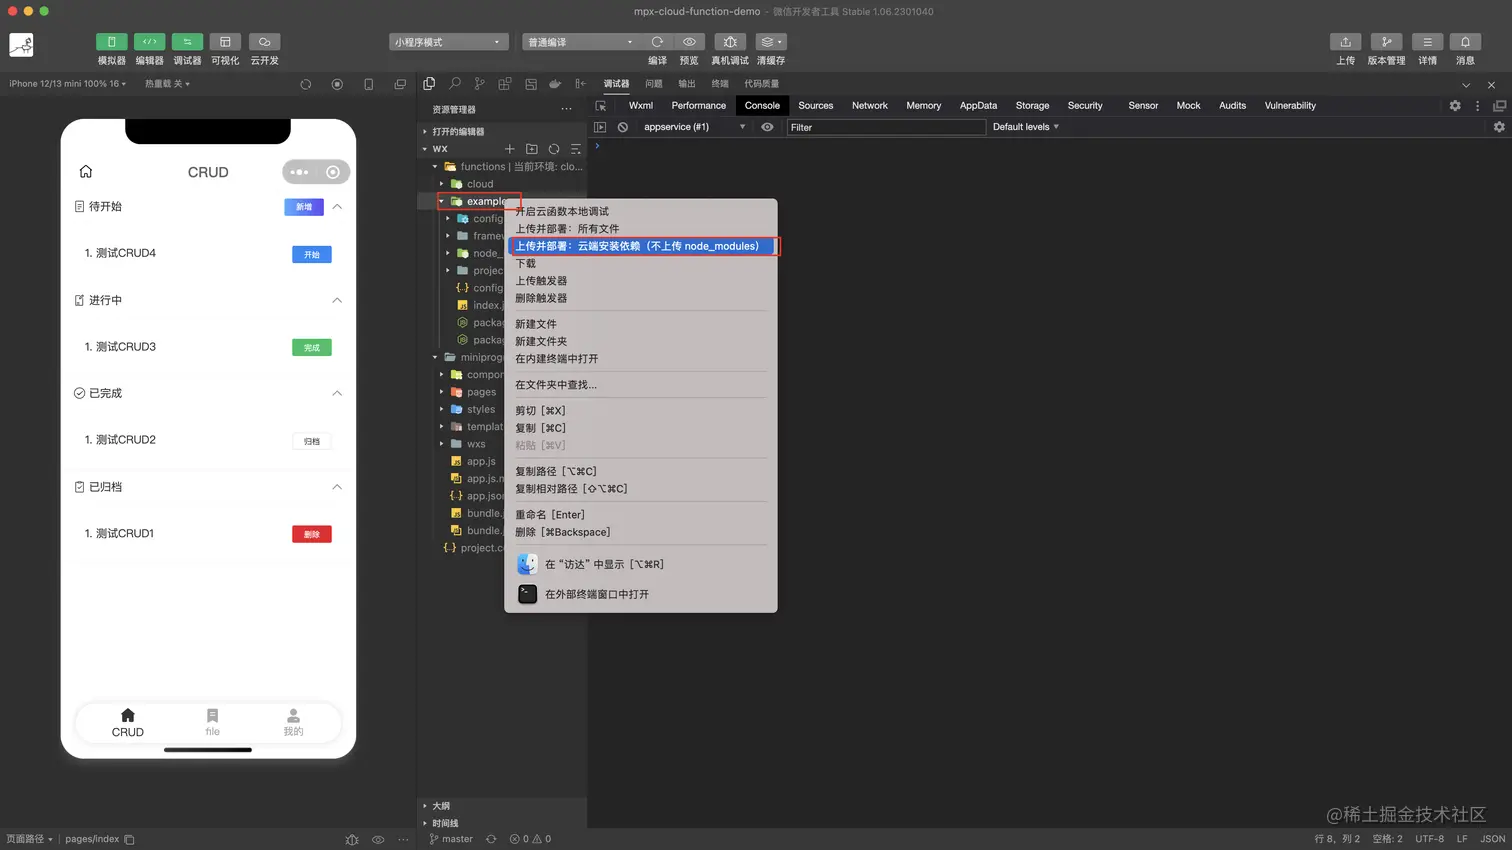Image resolution: width=1512 pixels, height=850 pixels.
Task: Open the search icon in editor sidebar
Action: (x=455, y=84)
